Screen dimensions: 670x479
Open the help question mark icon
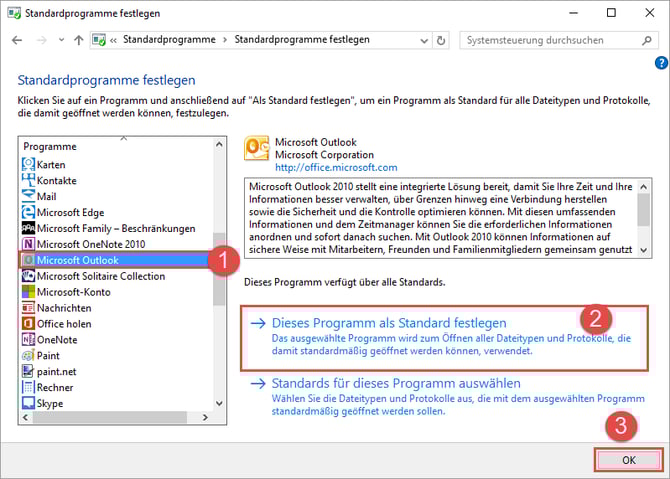pyautogui.click(x=660, y=63)
